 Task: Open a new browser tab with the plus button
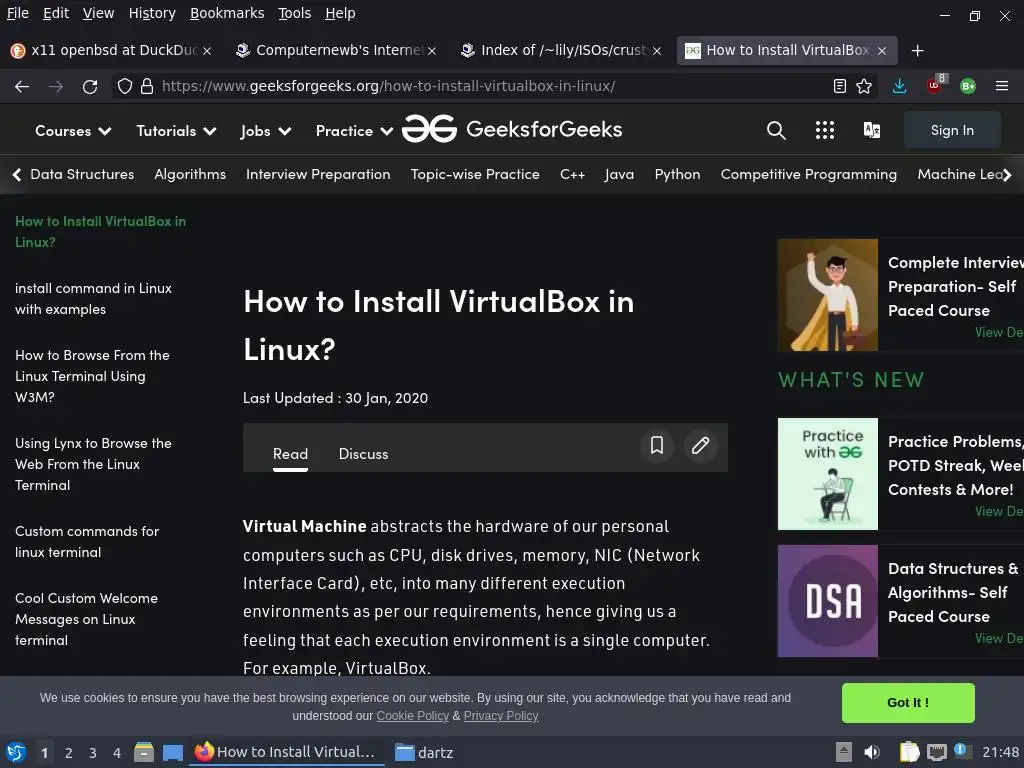tap(918, 50)
